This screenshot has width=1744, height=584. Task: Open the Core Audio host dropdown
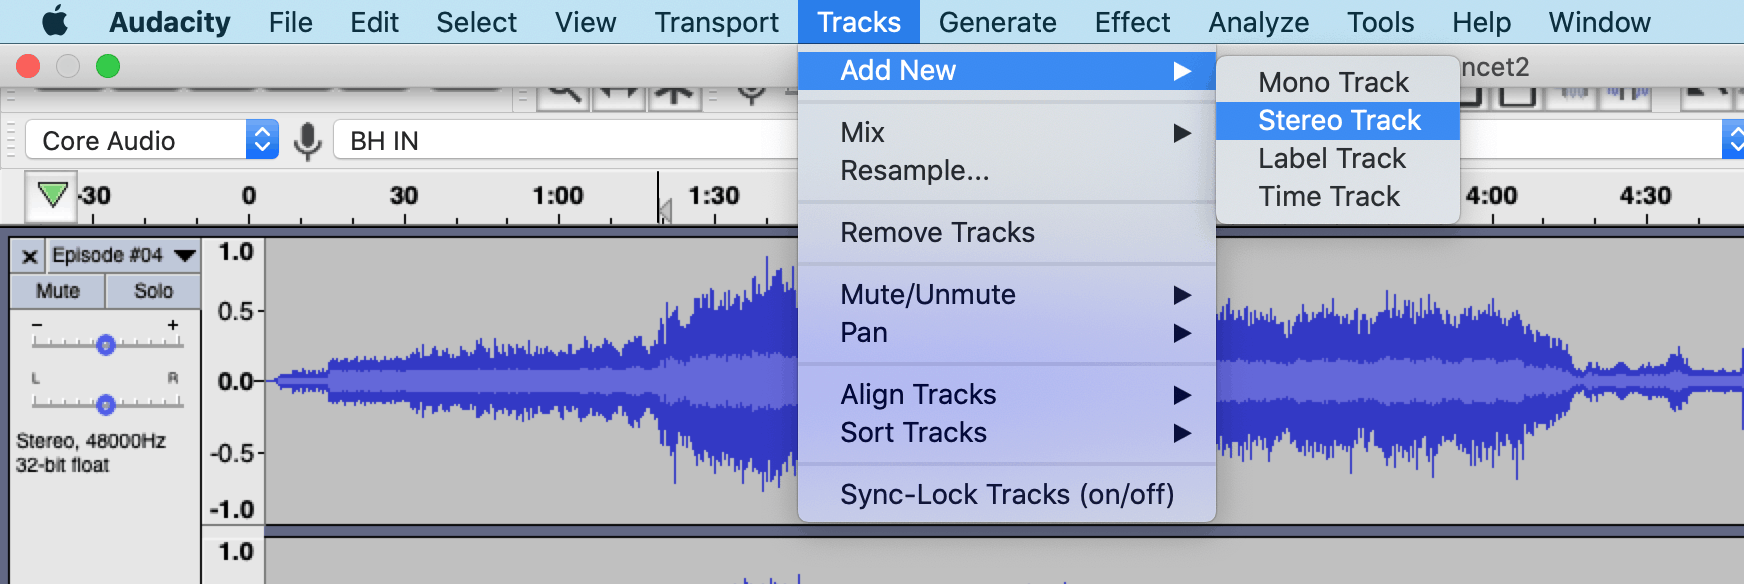[x=152, y=140]
